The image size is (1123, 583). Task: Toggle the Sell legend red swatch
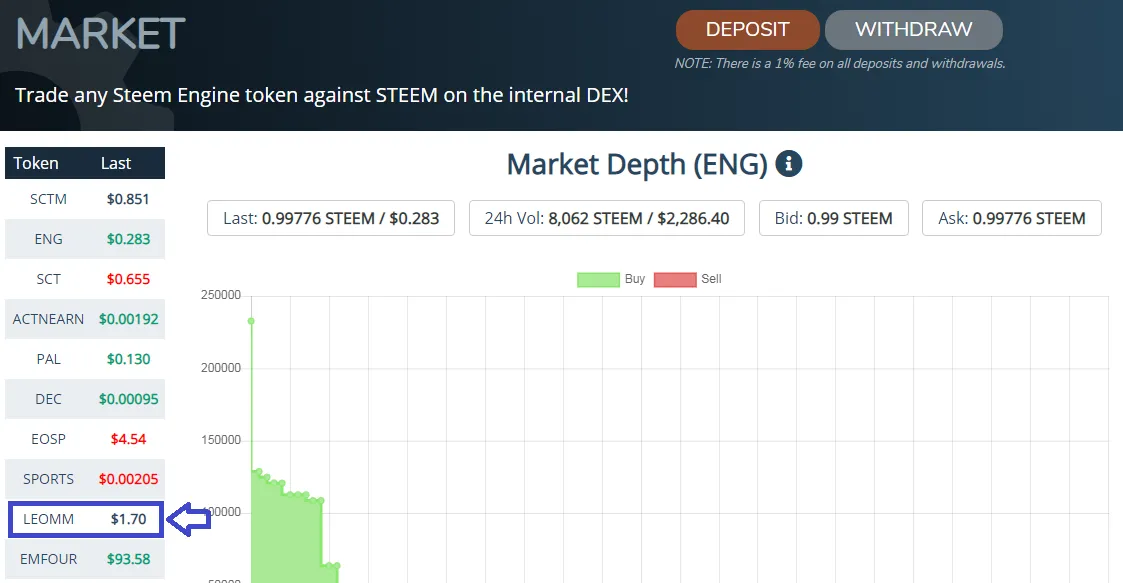(675, 279)
